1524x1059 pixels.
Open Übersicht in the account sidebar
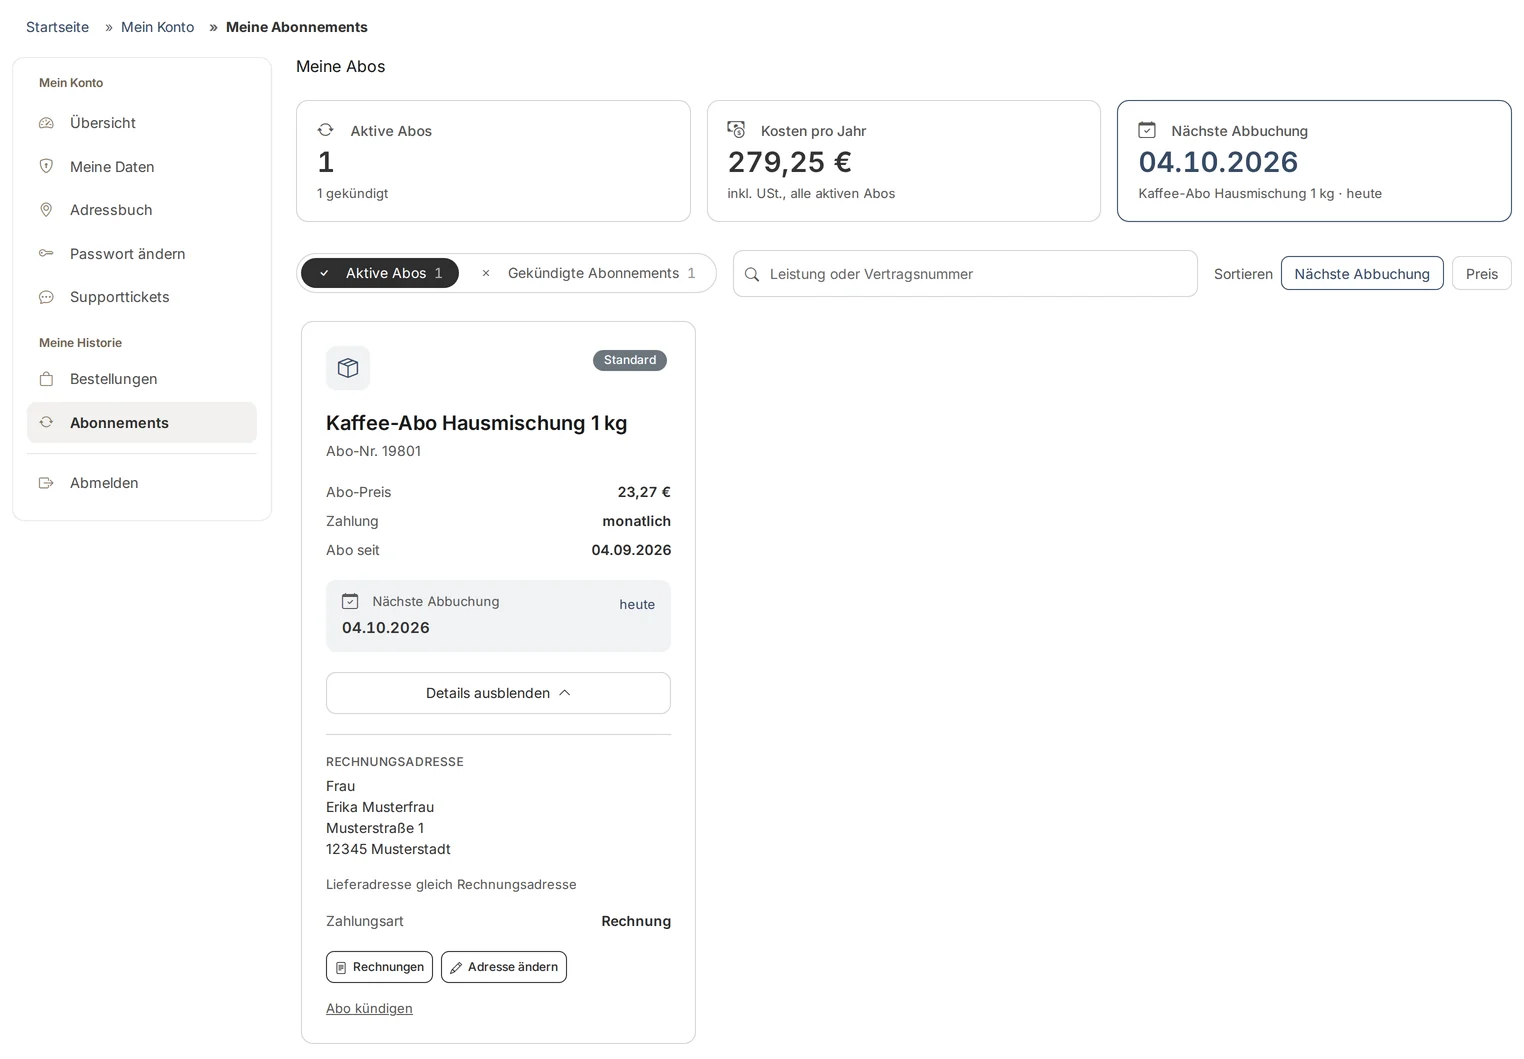coord(141,123)
